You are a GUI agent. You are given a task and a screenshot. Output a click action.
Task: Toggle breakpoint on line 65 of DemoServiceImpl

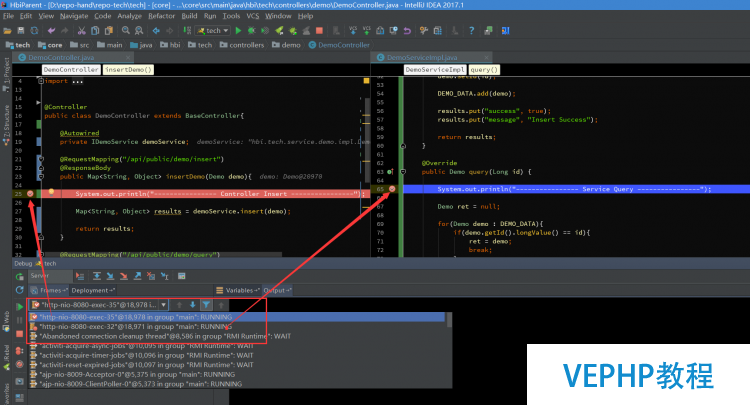point(392,189)
